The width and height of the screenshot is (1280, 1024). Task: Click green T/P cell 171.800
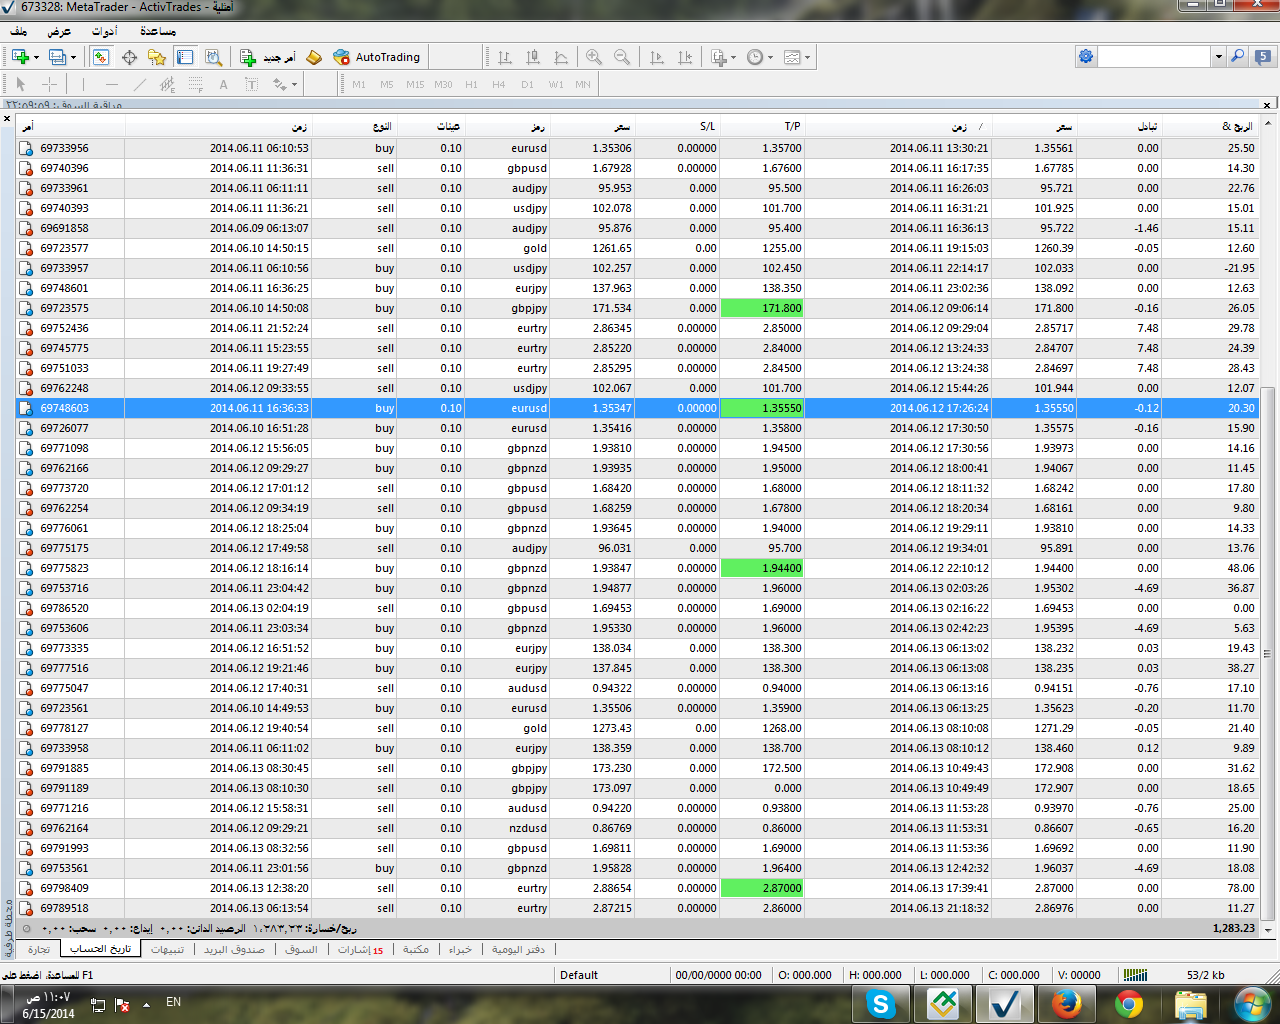[x=762, y=308]
